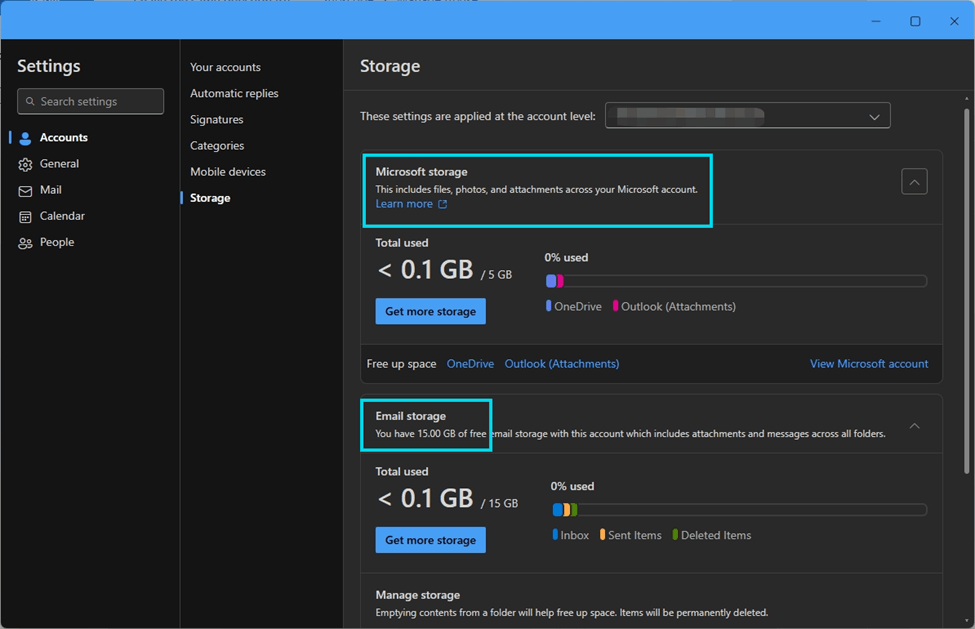Open the OneDrive free up space link

click(x=470, y=364)
